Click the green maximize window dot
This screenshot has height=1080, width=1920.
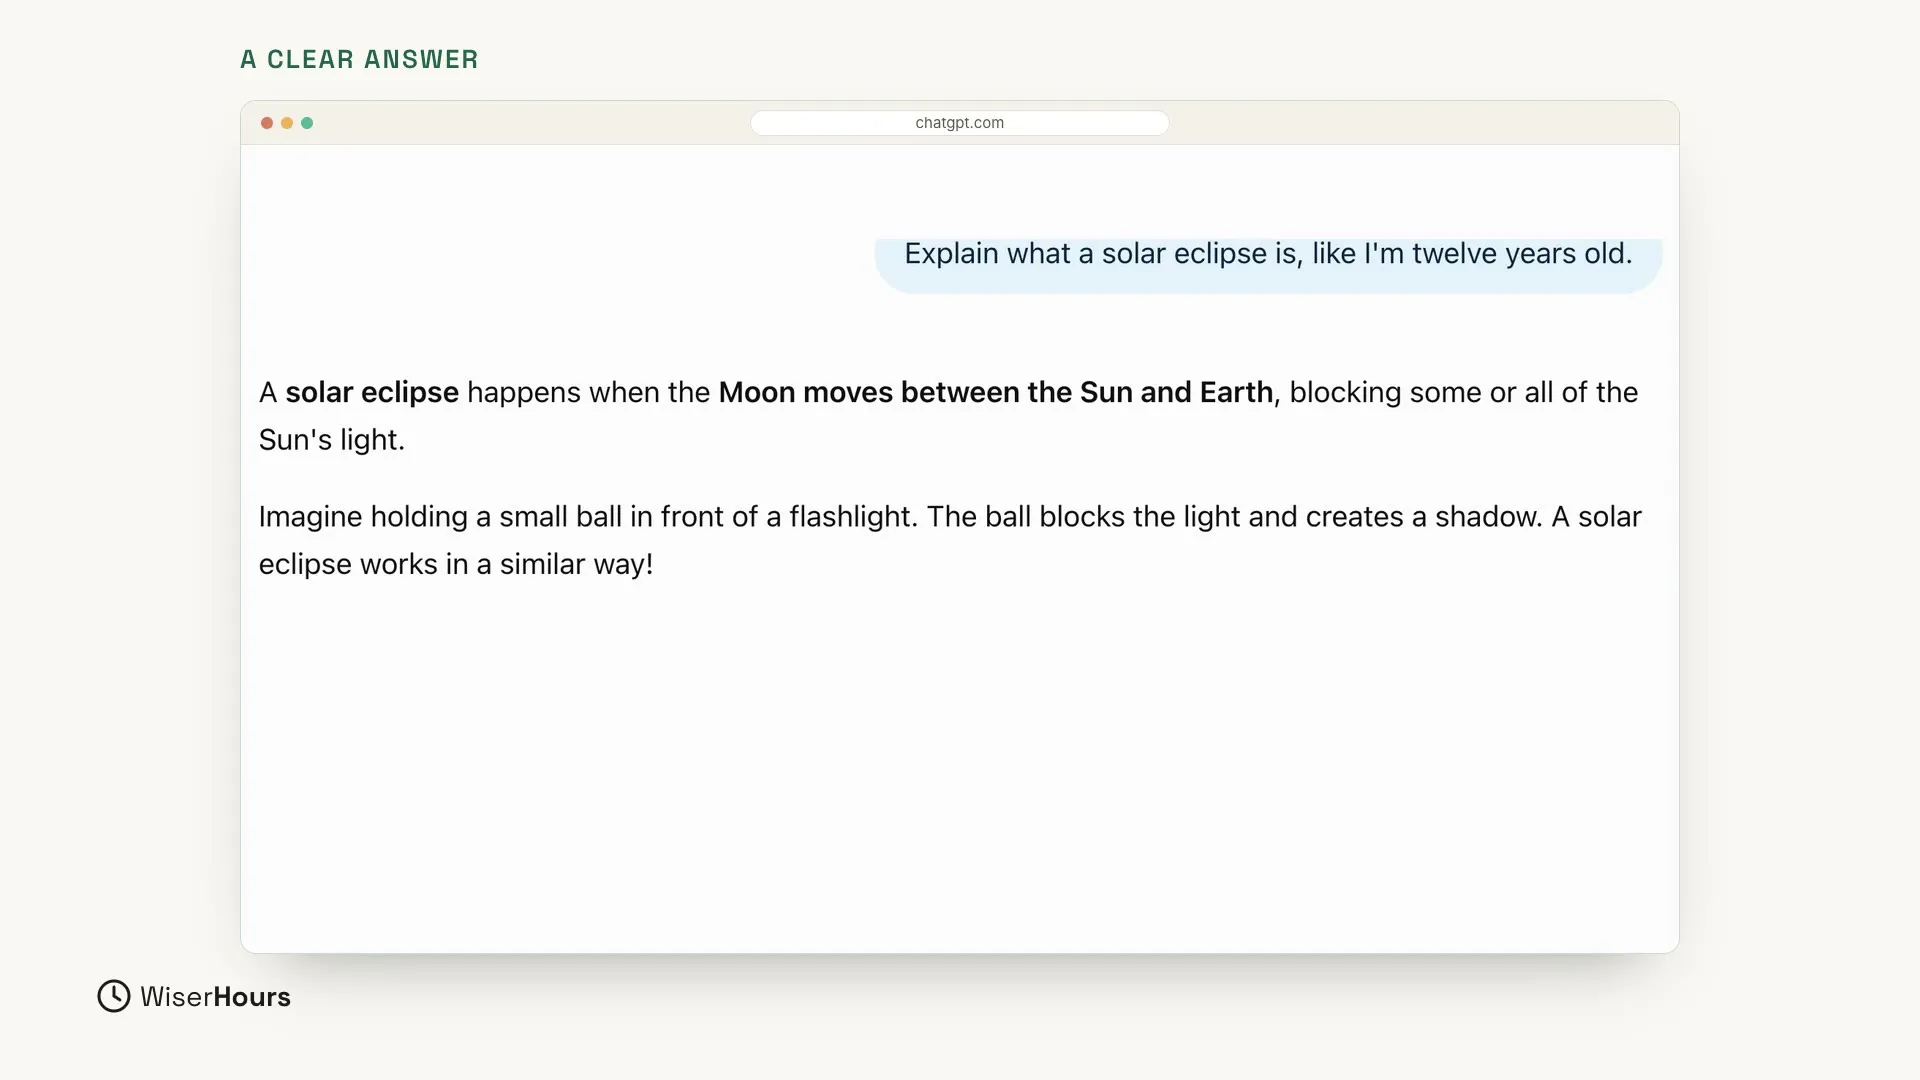(307, 123)
